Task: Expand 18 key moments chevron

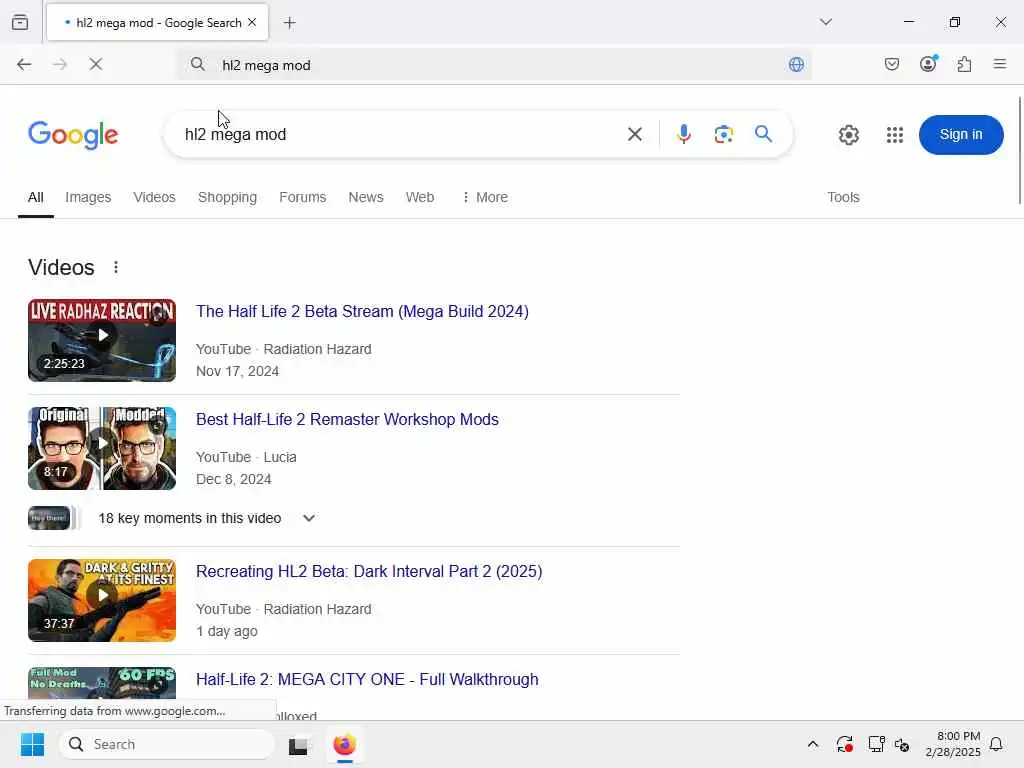Action: point(309,518)
